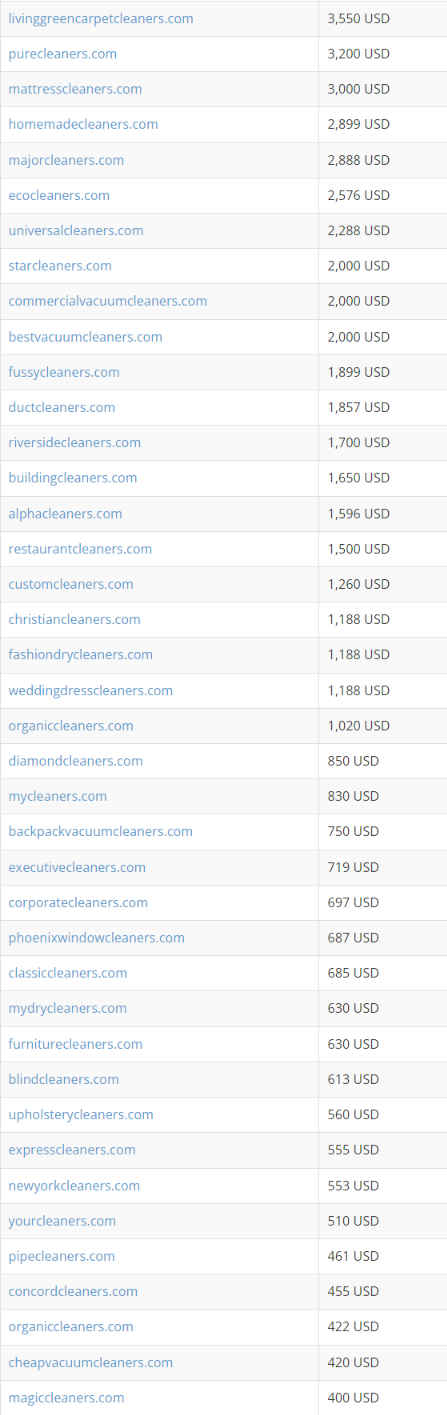447x1415 pixels.
Task: Click the newyorkcleaners.com link
Action: point(74,1185)
